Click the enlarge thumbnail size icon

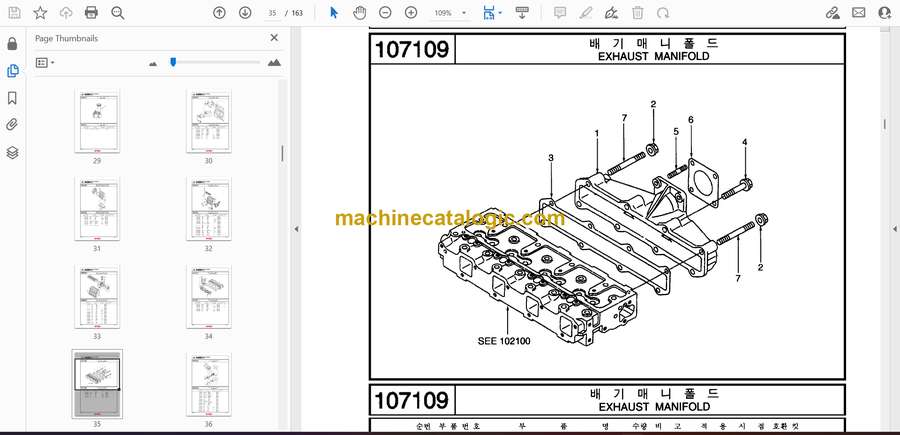pos(274,63)
